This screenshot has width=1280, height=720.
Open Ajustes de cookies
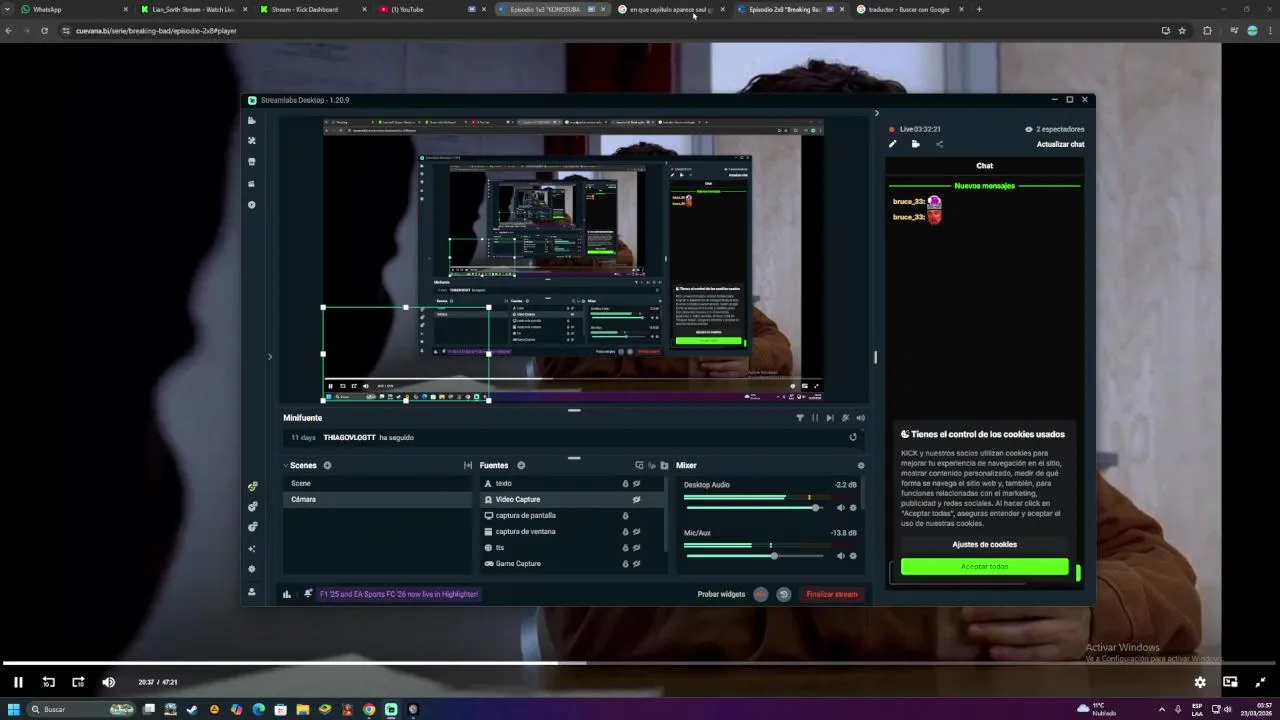click(x=984, y=545)
